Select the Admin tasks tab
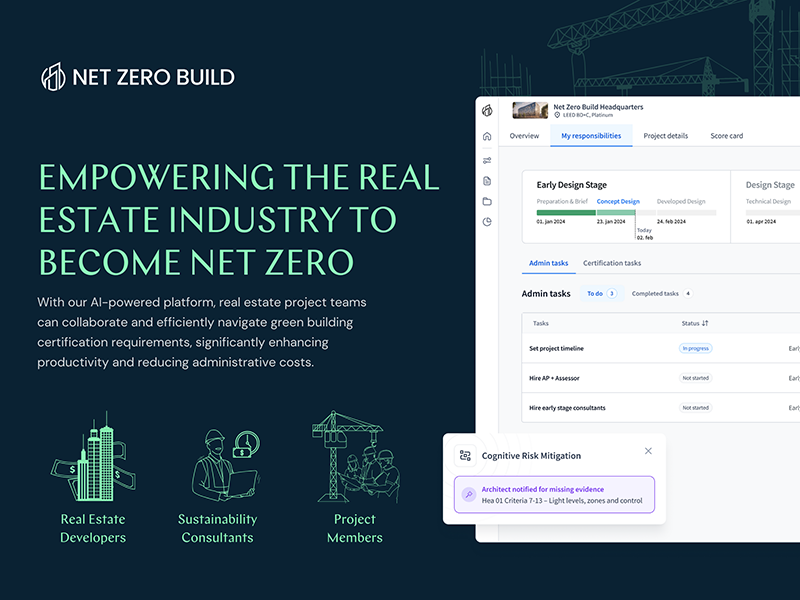The image size is (800, 600). 548,263
